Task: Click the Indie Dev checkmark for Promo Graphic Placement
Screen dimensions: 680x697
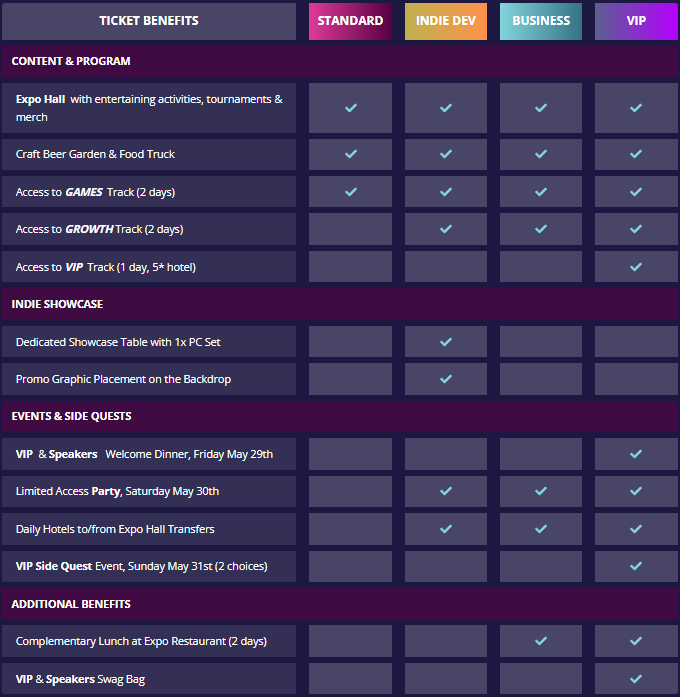Action: (x=446, y=379)
